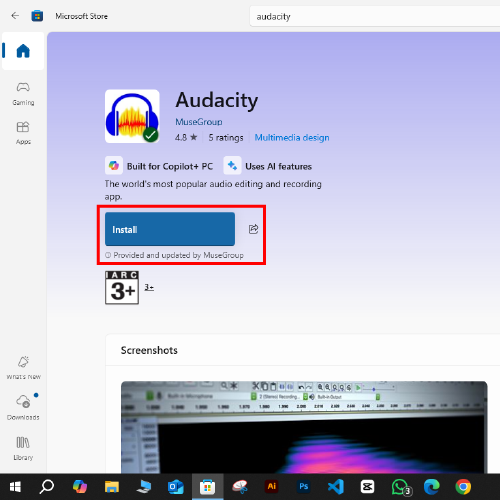500x500 pixels.
Task: Open File Explorer from taskbar
Action: coord(112,487)
